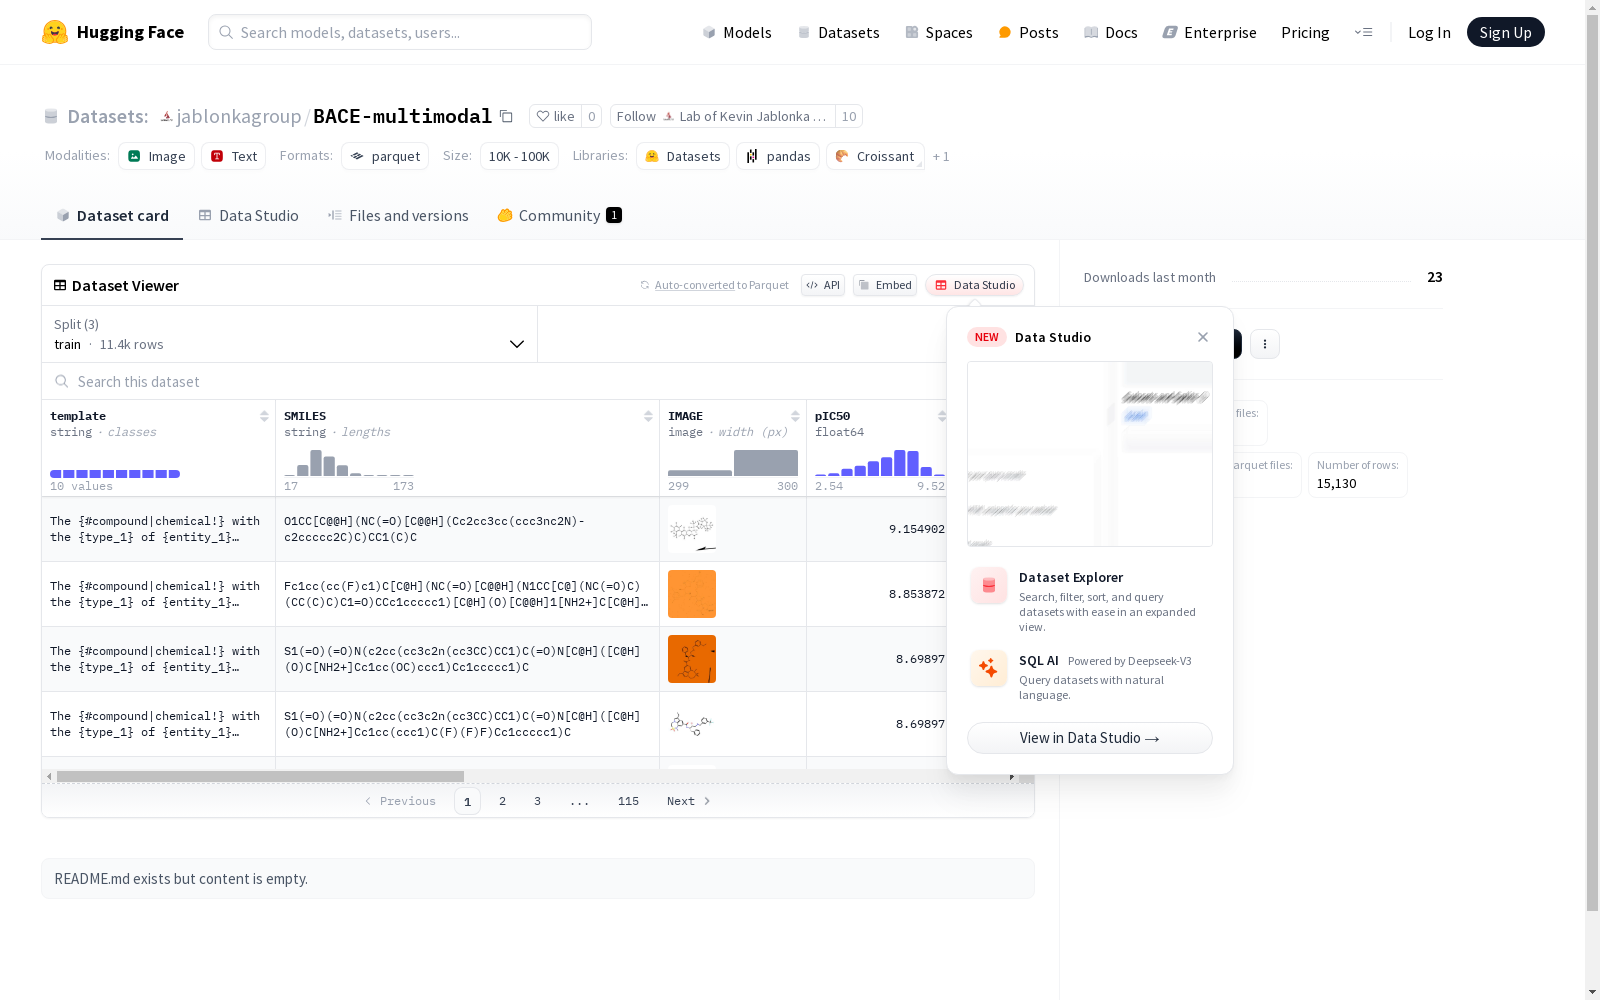
Task: Go to page 3 of the table
Action: [x=537, y=801]
